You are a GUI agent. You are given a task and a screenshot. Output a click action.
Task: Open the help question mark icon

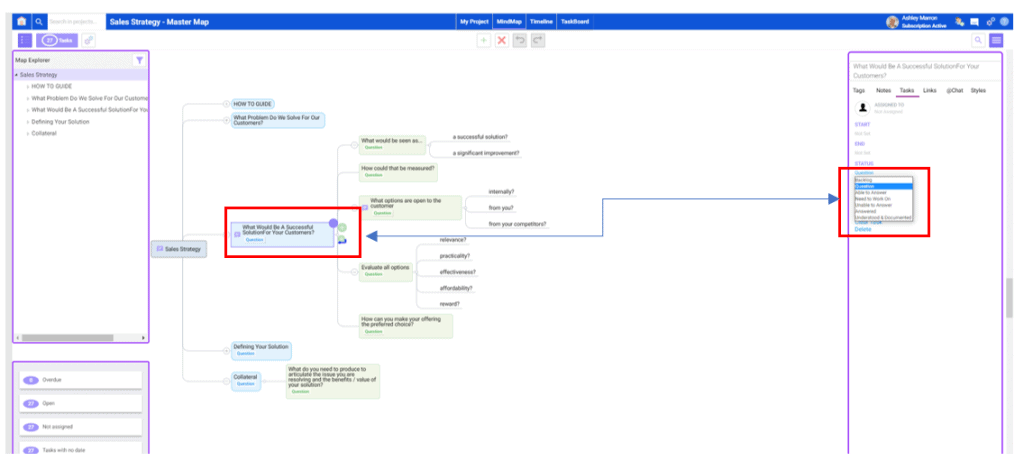[1004, 22]
